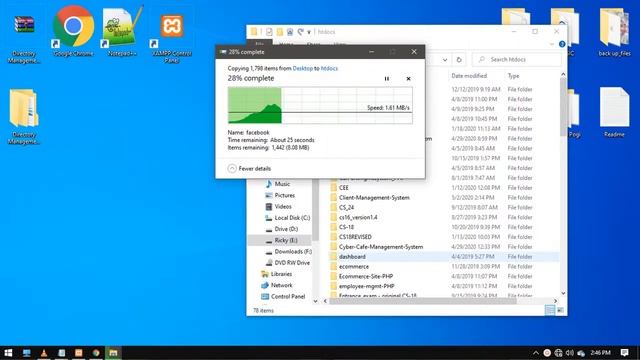The width and height of the screenshot is (640, 360).
Task: Open XAMPP from the taskbar
Action: pos(78,353)
